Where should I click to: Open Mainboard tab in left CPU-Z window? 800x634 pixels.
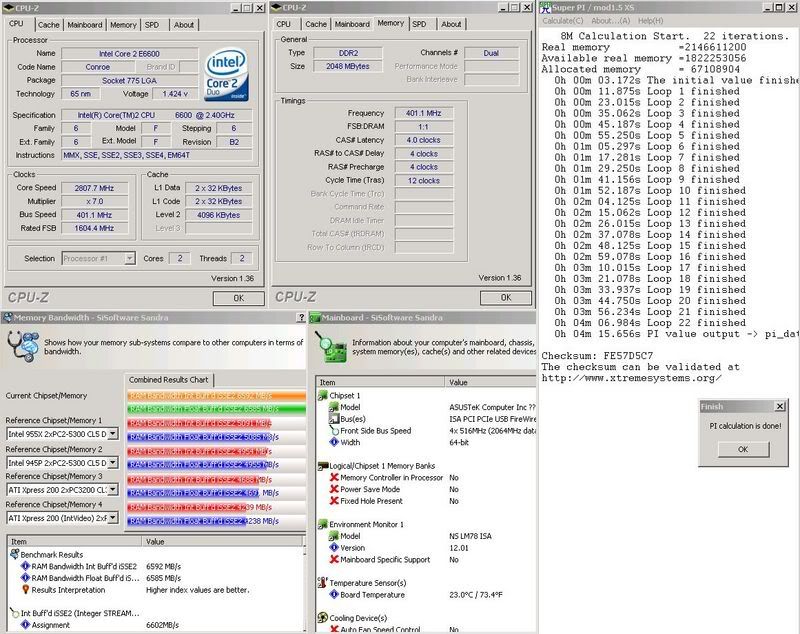click(85, 25)
